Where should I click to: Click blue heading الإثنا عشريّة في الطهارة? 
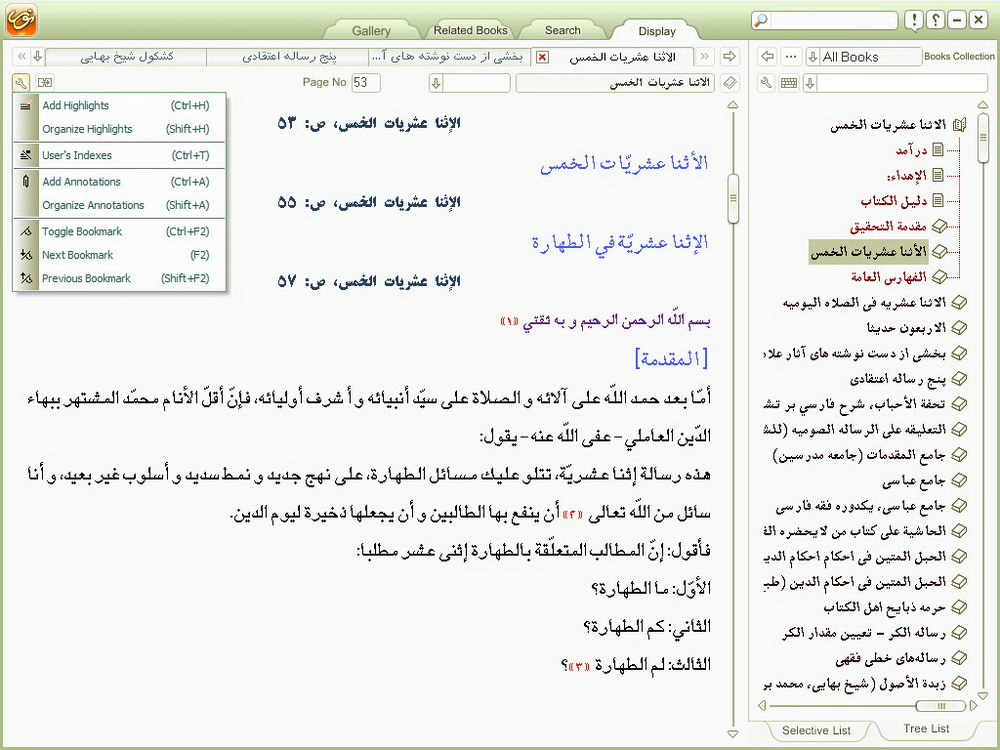coord(620,242)
